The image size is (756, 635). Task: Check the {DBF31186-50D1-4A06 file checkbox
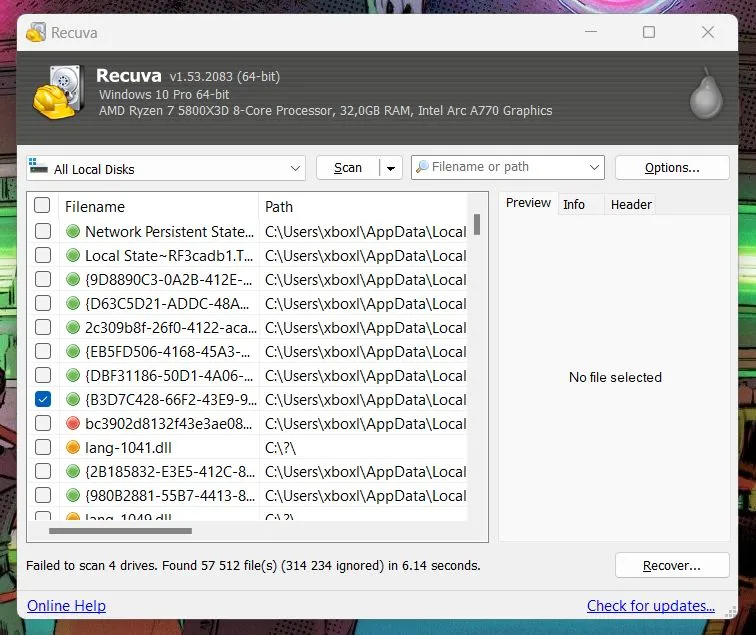(43, 375)
